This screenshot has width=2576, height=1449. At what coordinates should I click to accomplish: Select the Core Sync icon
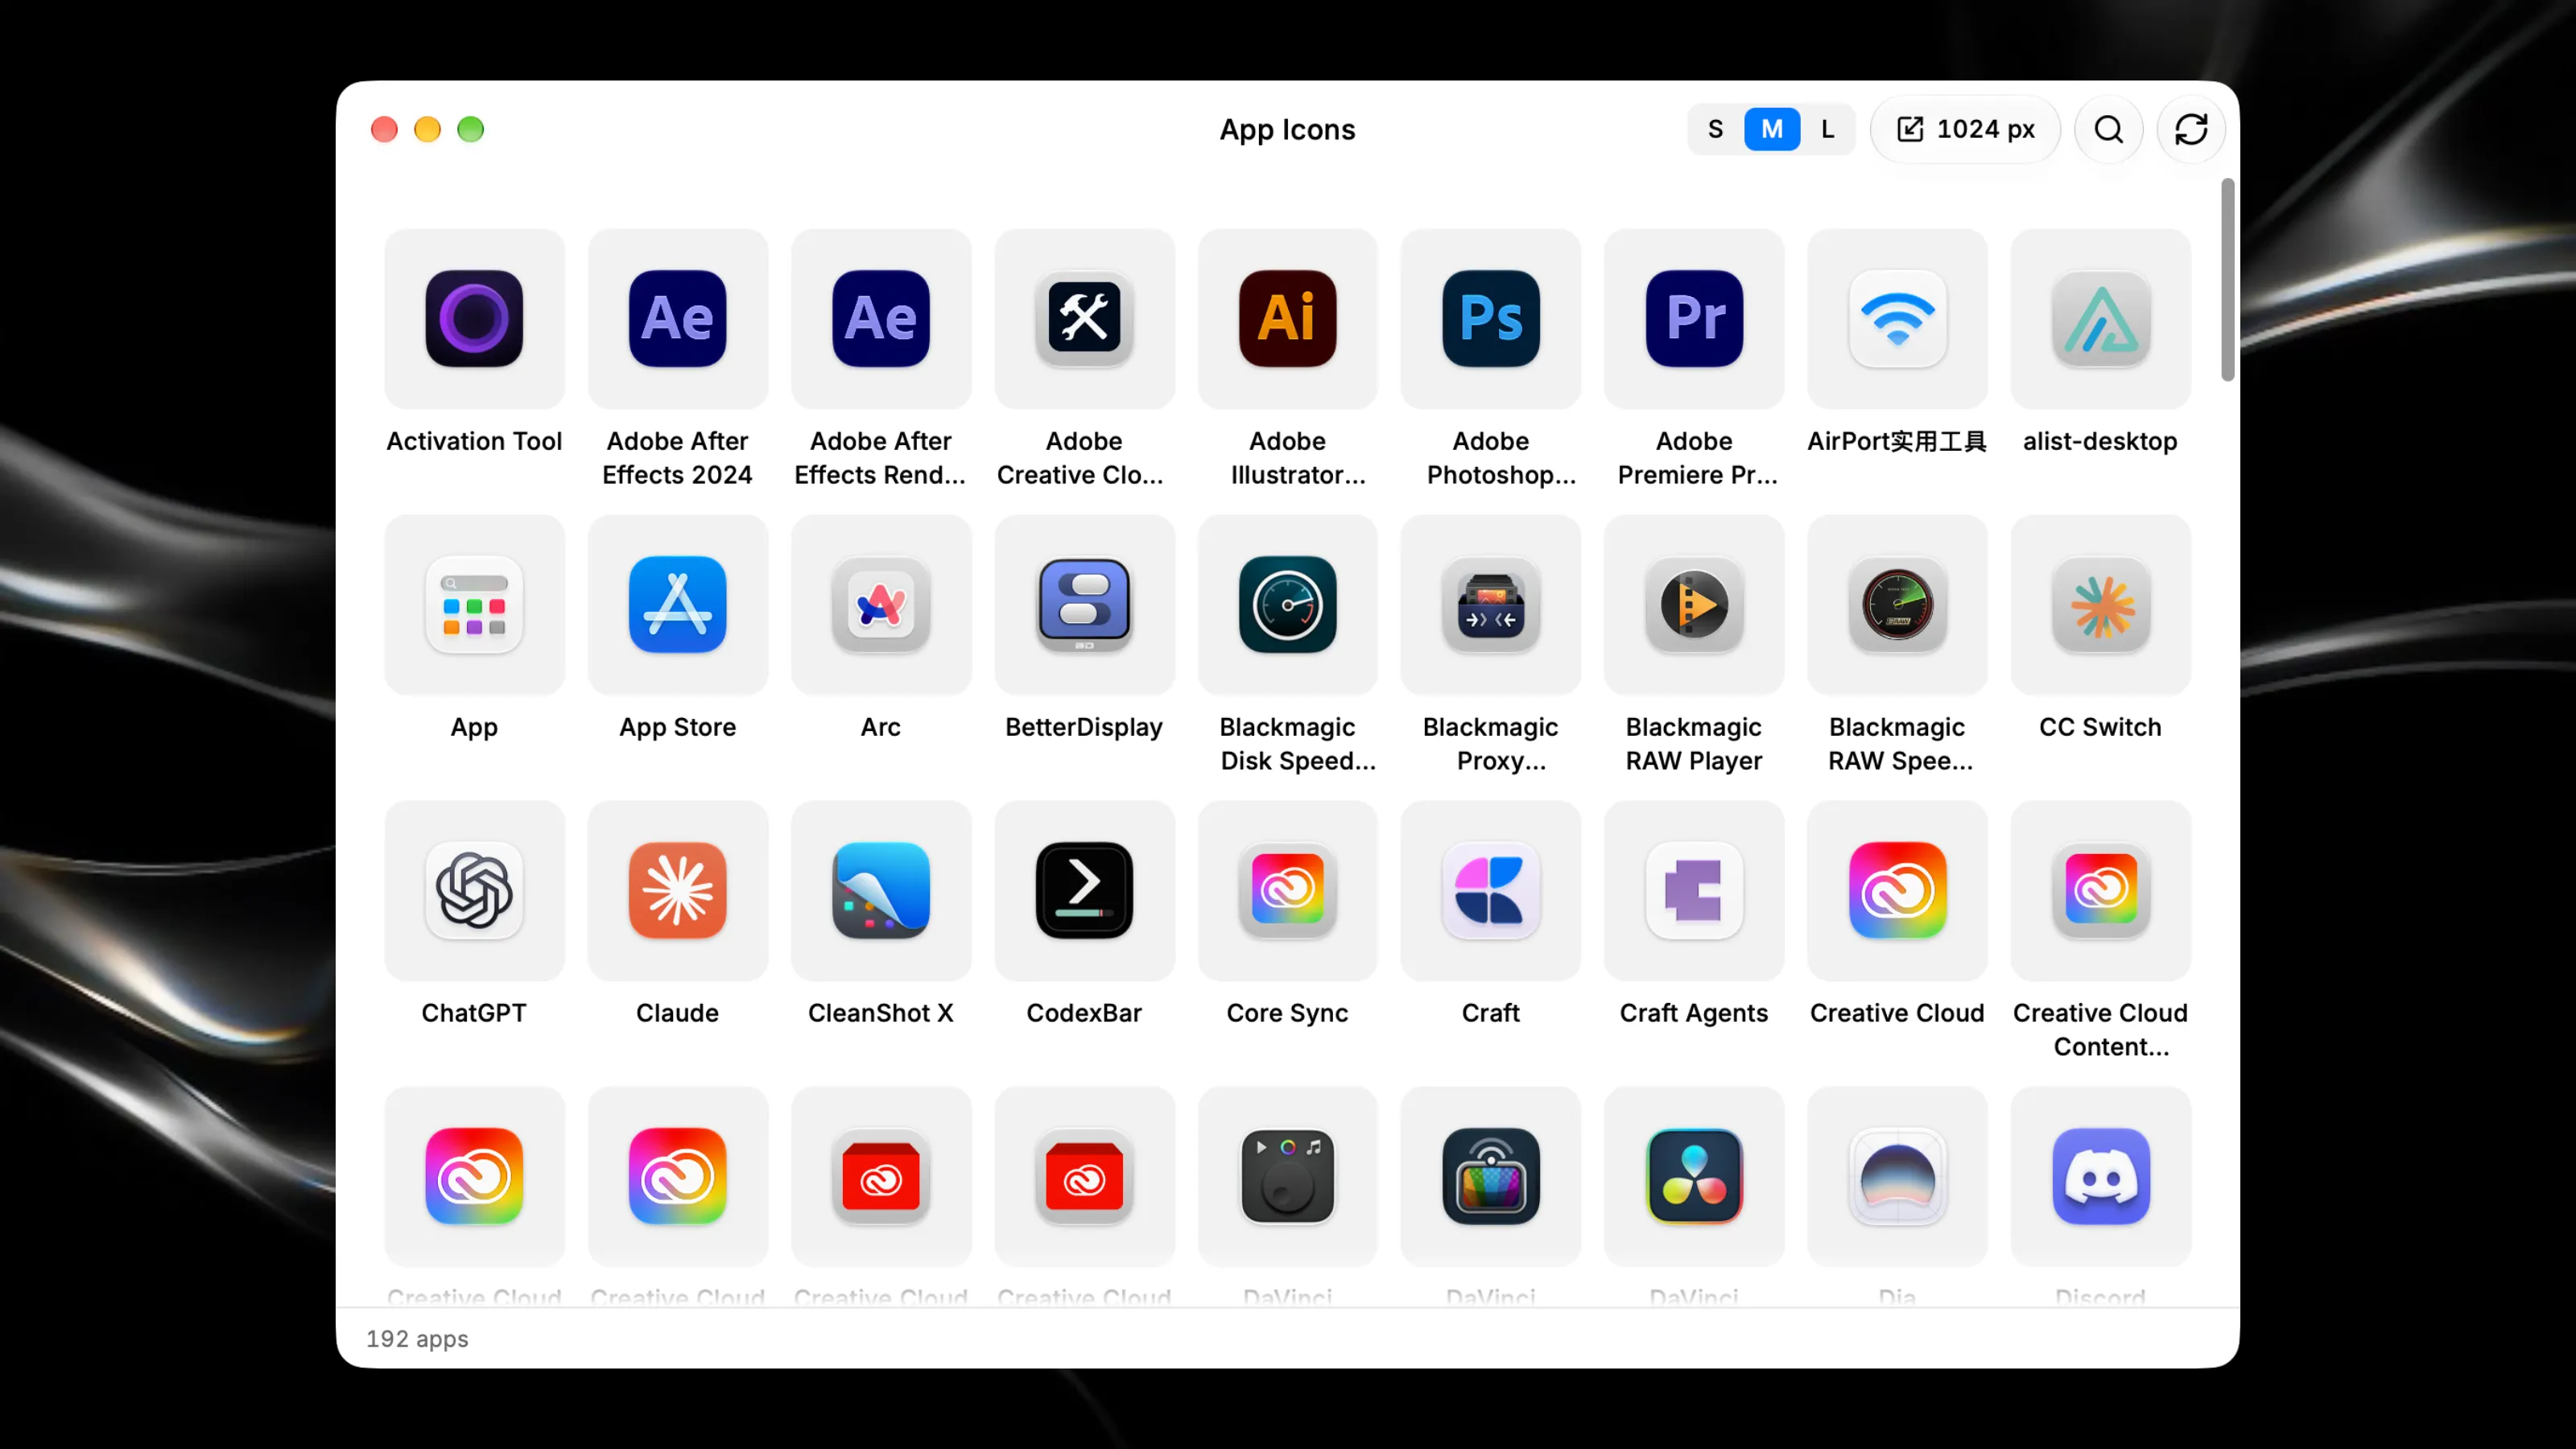[x=1287, y=890]
